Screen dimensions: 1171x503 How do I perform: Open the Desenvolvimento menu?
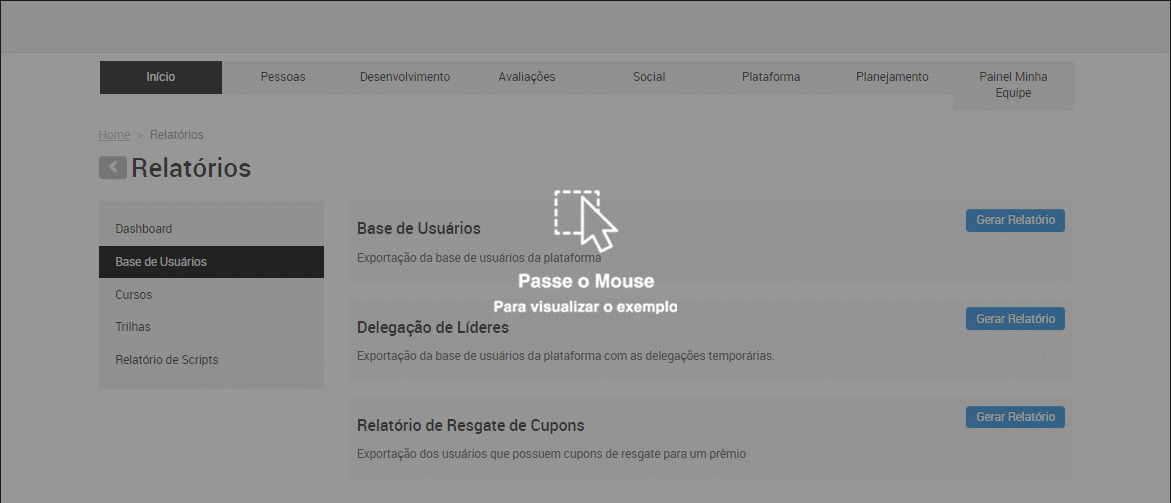(405, 77)
